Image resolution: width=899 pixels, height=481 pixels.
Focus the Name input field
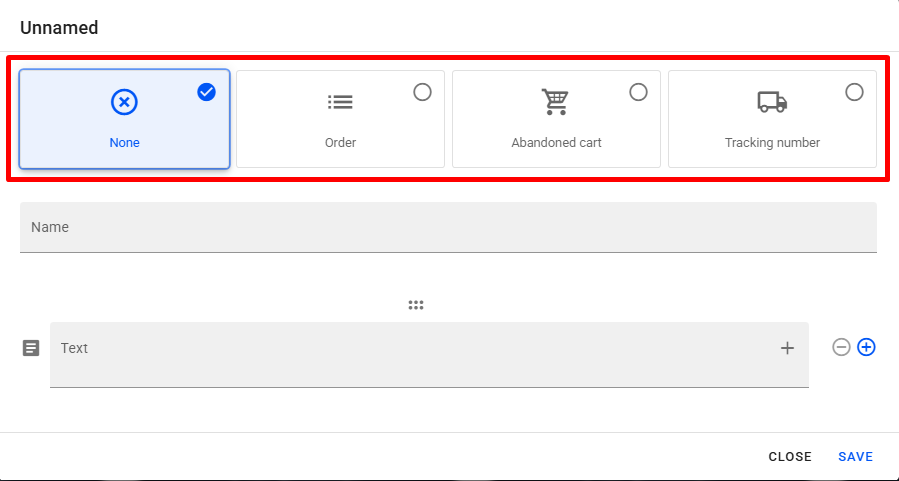pos(448,227)
